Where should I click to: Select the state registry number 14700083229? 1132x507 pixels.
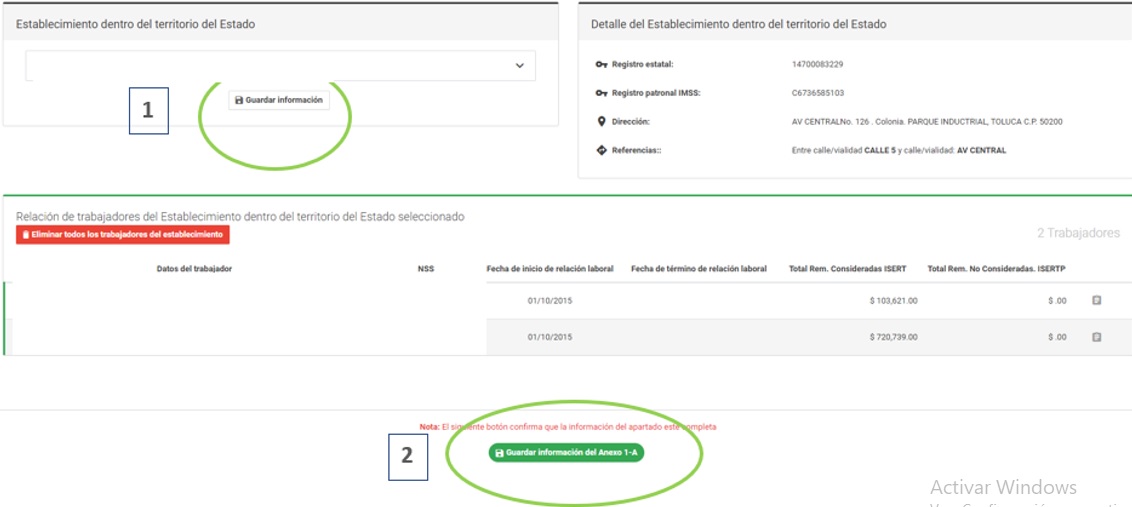coord(817,64)
